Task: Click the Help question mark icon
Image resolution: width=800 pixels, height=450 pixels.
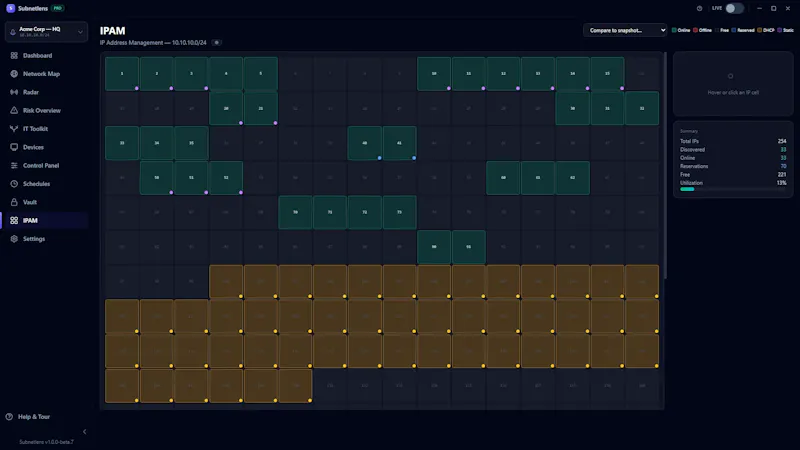Action: tap(9, 417)
